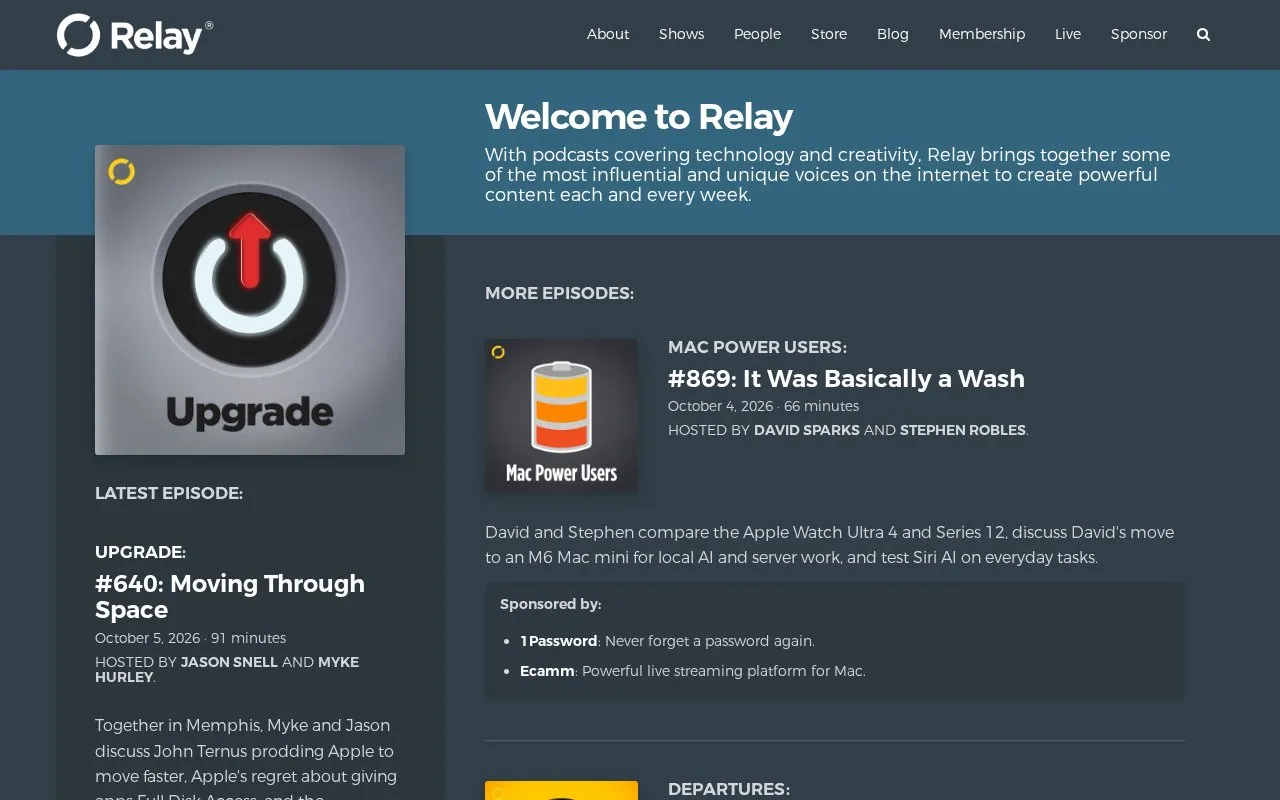1280x800 pixels.
Task: View David Sparks host page
Action: point(807,430)
